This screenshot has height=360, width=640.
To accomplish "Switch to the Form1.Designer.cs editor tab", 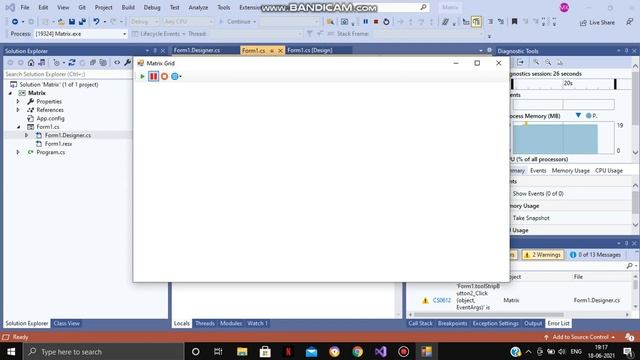I will tap(197, 50).
